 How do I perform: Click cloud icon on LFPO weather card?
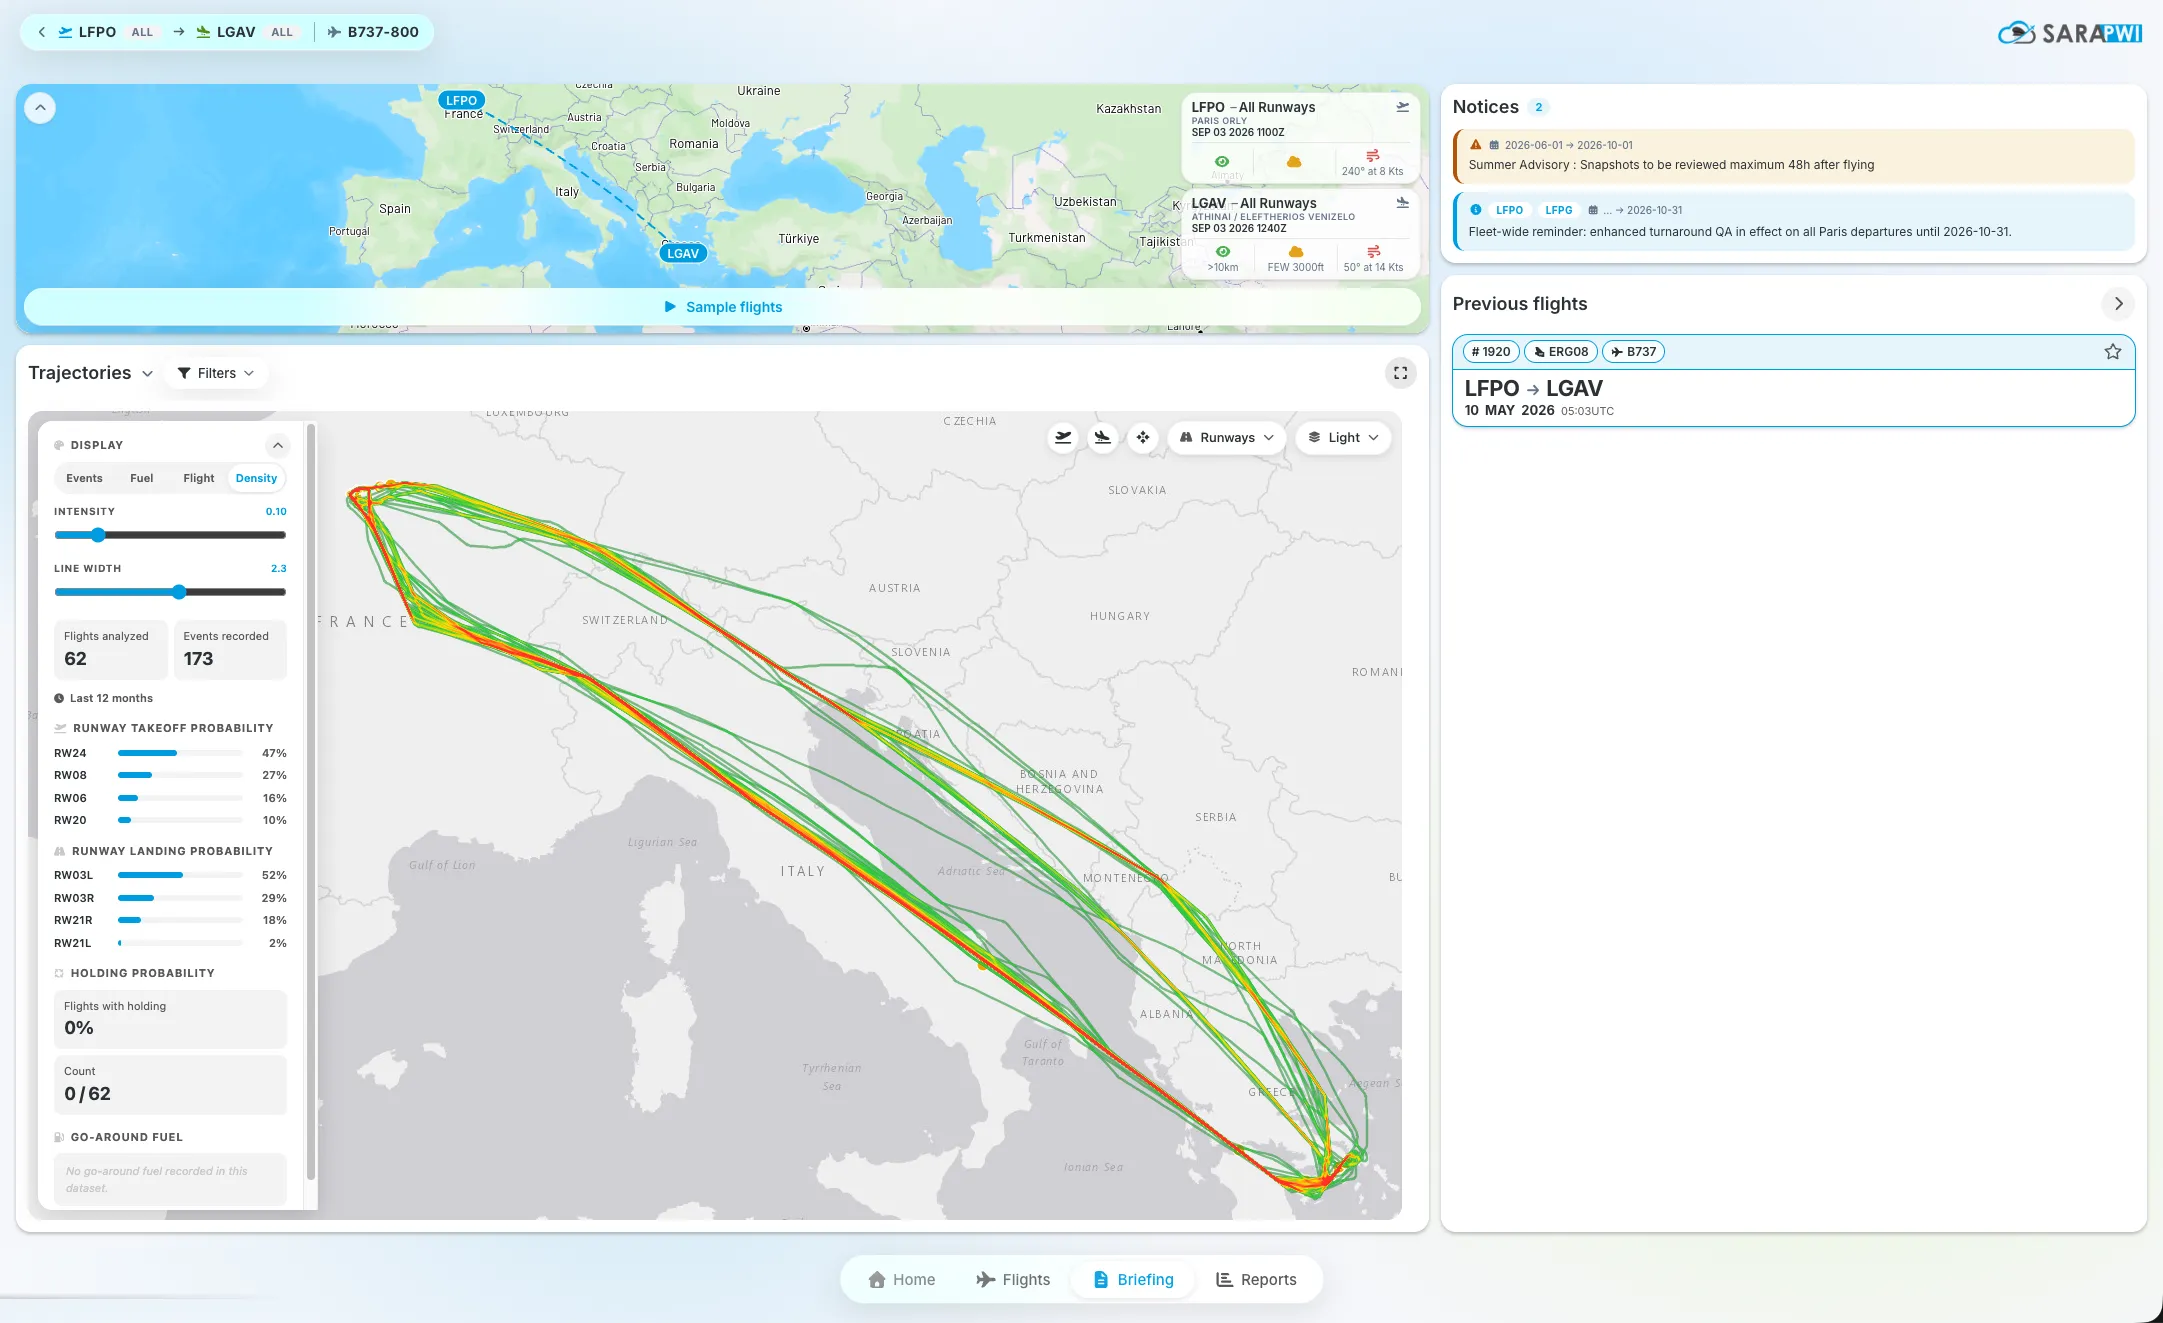[x=1294, y=161]
